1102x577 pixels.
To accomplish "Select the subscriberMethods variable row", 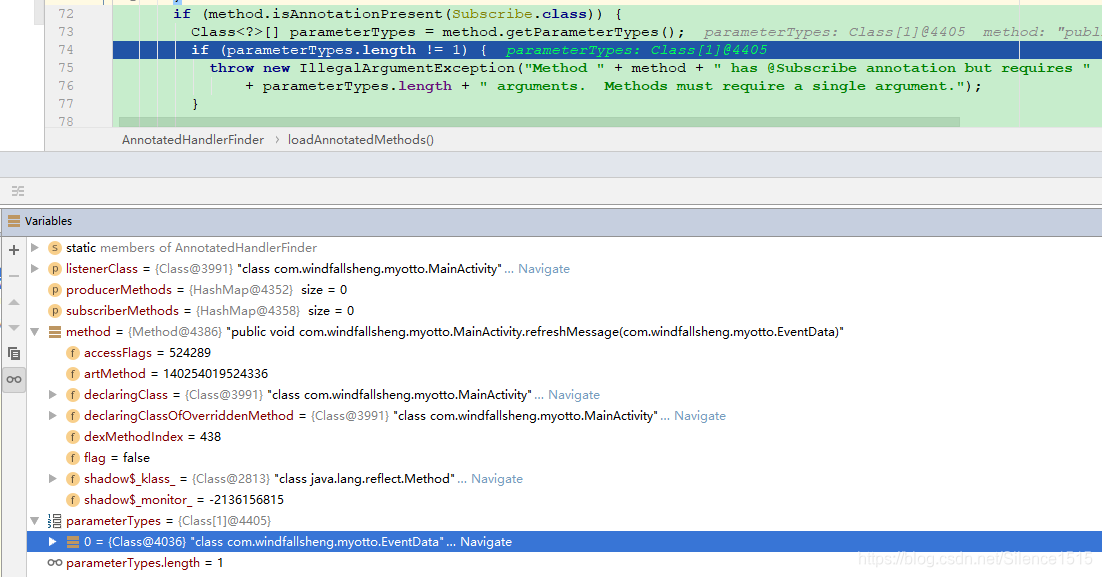I will click(x=564, y=311).
